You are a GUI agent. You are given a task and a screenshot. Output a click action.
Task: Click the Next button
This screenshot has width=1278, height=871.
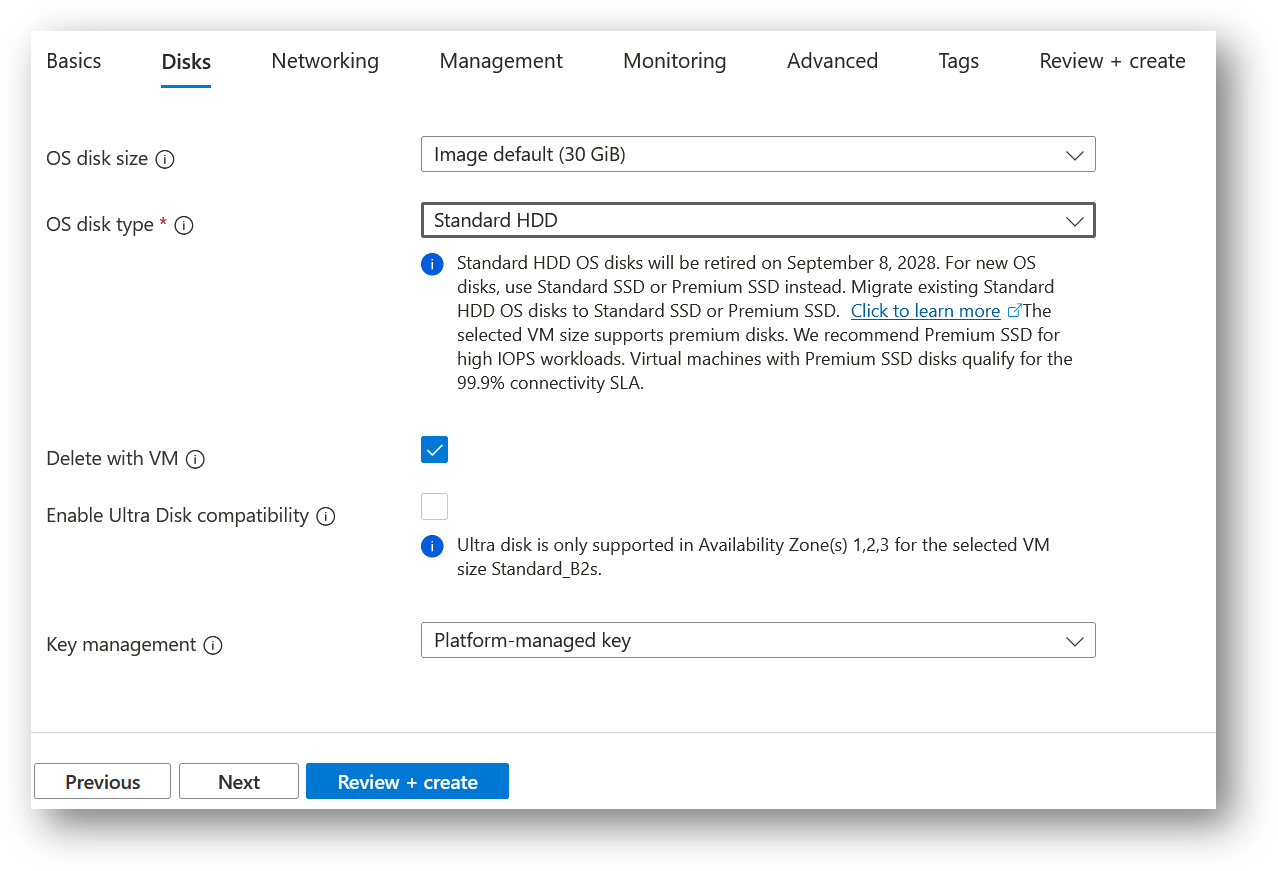[x=239, y=782]
